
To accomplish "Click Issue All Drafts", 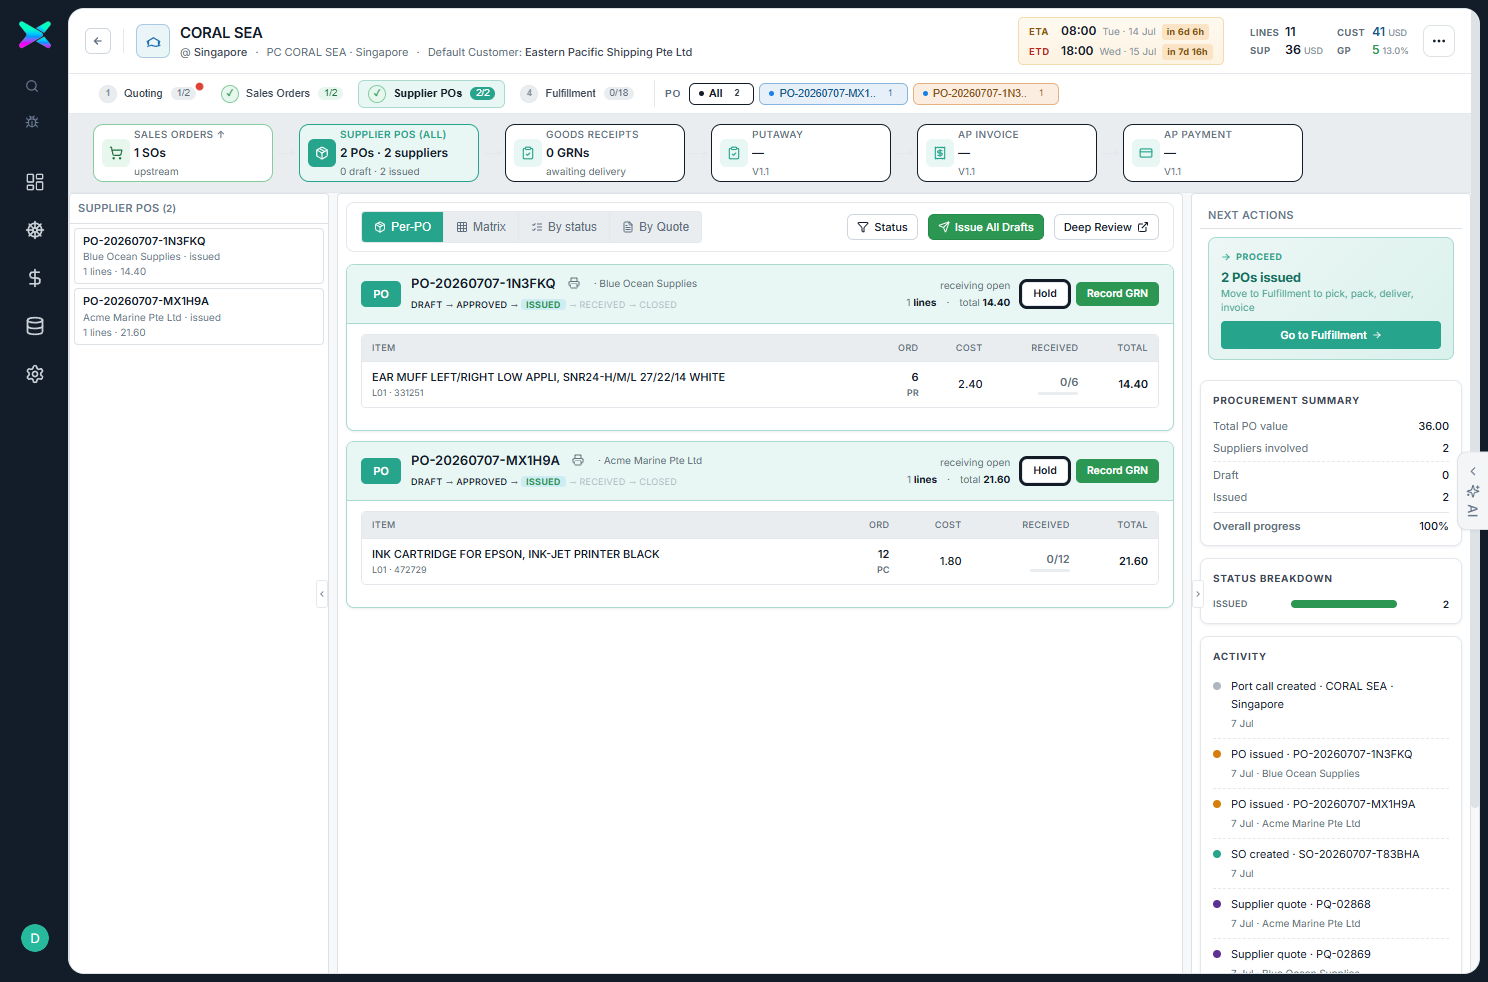I will pyautogui.click(x=986, y=227).
